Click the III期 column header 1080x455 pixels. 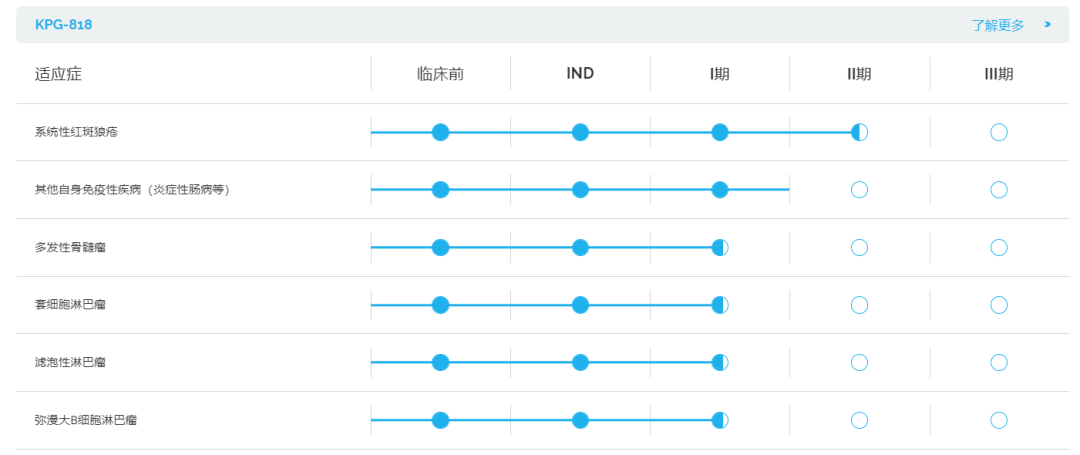(999, 74)
